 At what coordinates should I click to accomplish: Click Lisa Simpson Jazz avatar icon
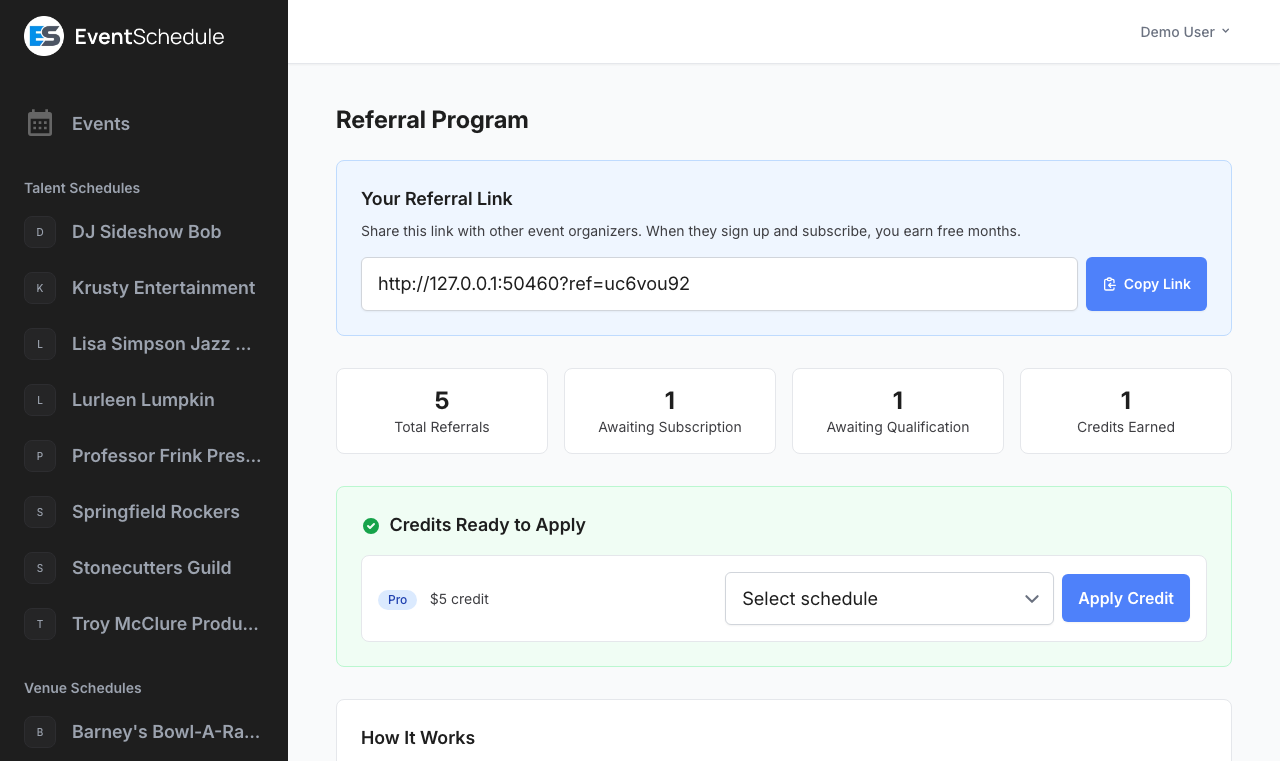click(x=39, y=344)
